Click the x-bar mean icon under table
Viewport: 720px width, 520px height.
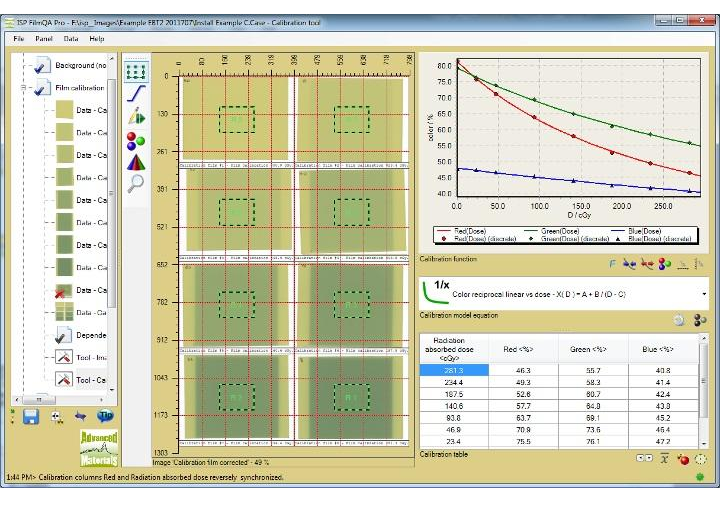[664, 458]
